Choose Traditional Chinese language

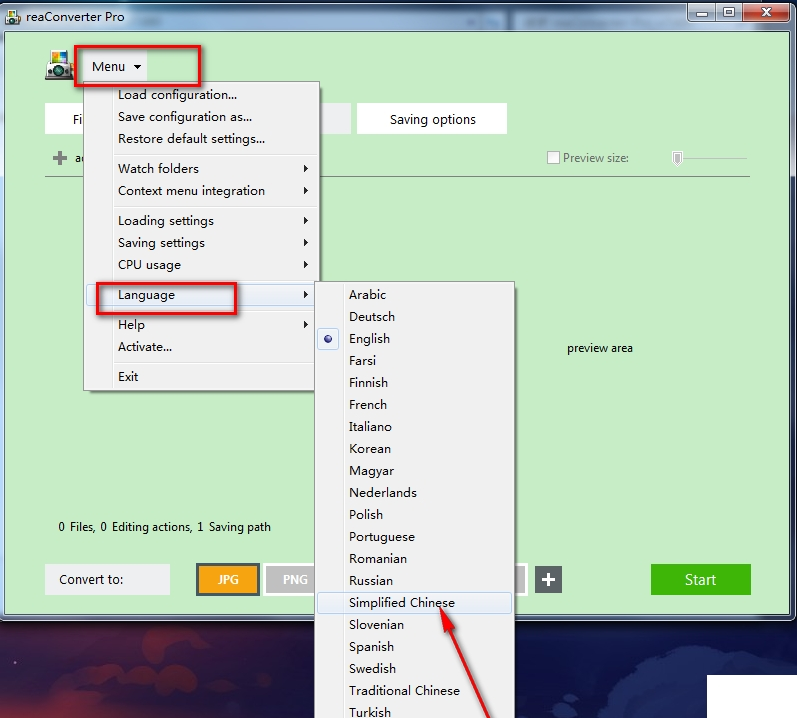414,691
